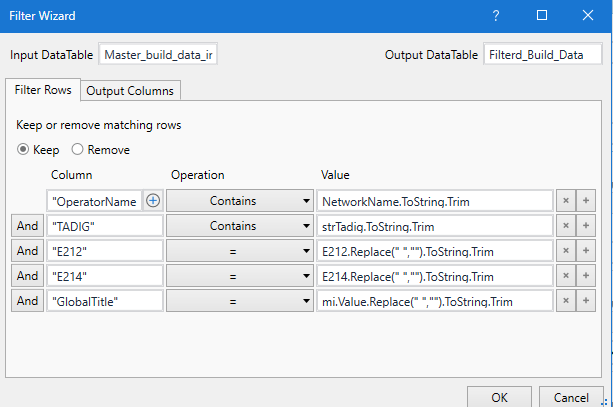Add a row after the TADIG condition
This screenshot has height=407, width=613.
[x=588, y=225]
